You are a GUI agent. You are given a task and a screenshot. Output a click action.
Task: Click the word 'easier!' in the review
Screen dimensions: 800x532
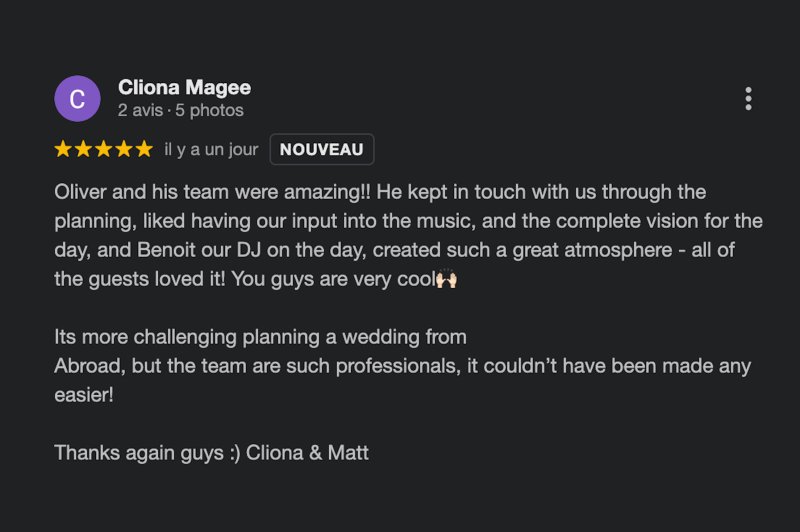click(84, 395)
